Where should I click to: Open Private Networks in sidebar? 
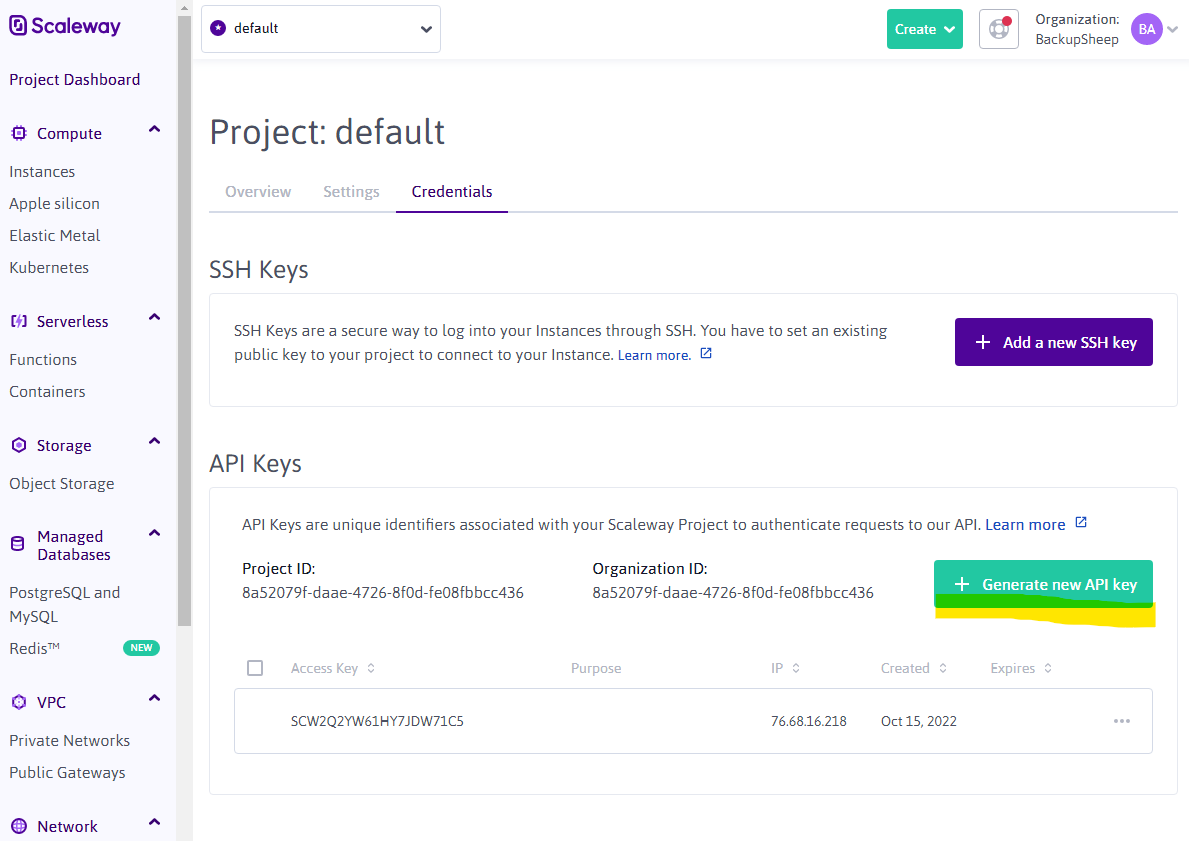pos(69,741)
